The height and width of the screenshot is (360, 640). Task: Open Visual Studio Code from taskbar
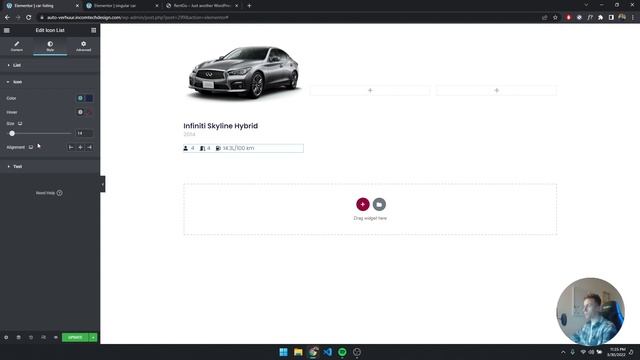(x=327, y=352)
